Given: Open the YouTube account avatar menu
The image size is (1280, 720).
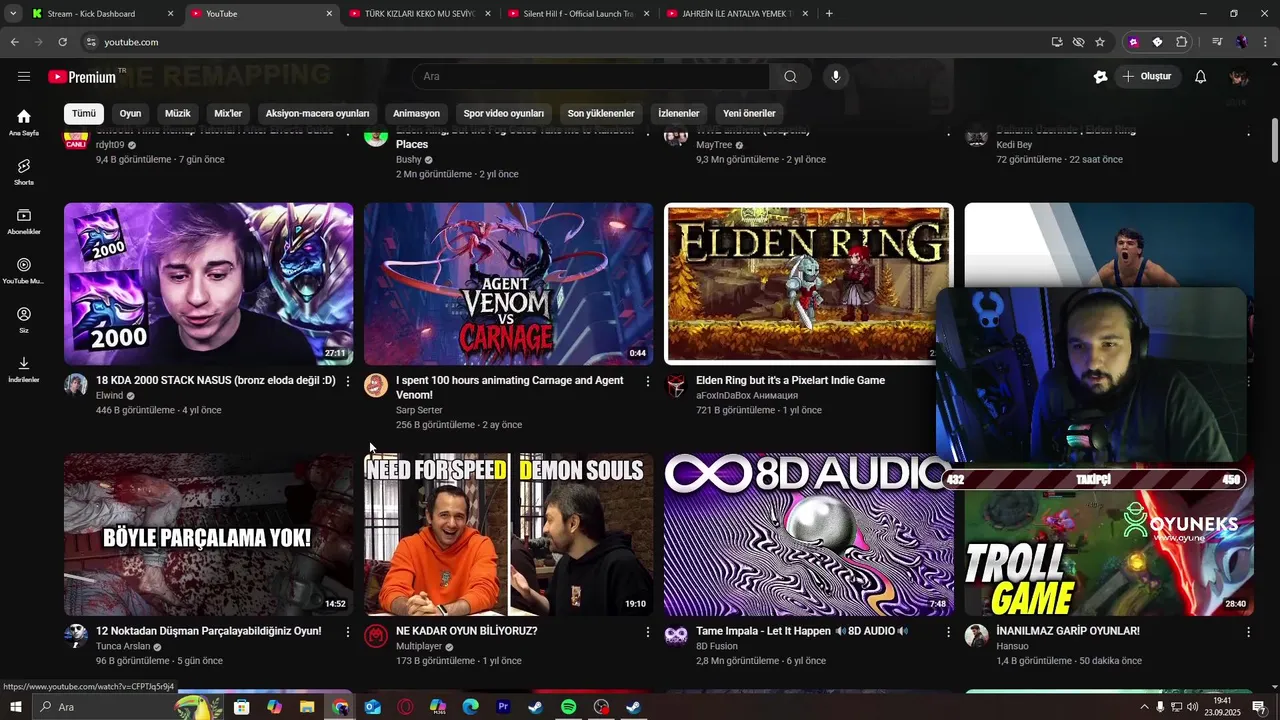Looking at the screenshot, I should [x=1239, y=77].
